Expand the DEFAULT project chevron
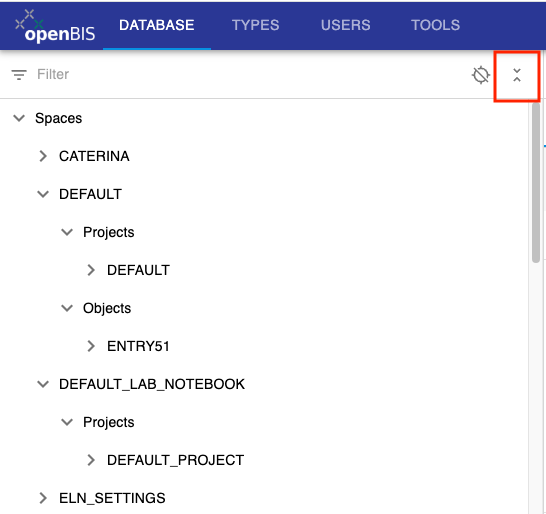The width and height of the screenshot is (546, 514). point(91,270)
